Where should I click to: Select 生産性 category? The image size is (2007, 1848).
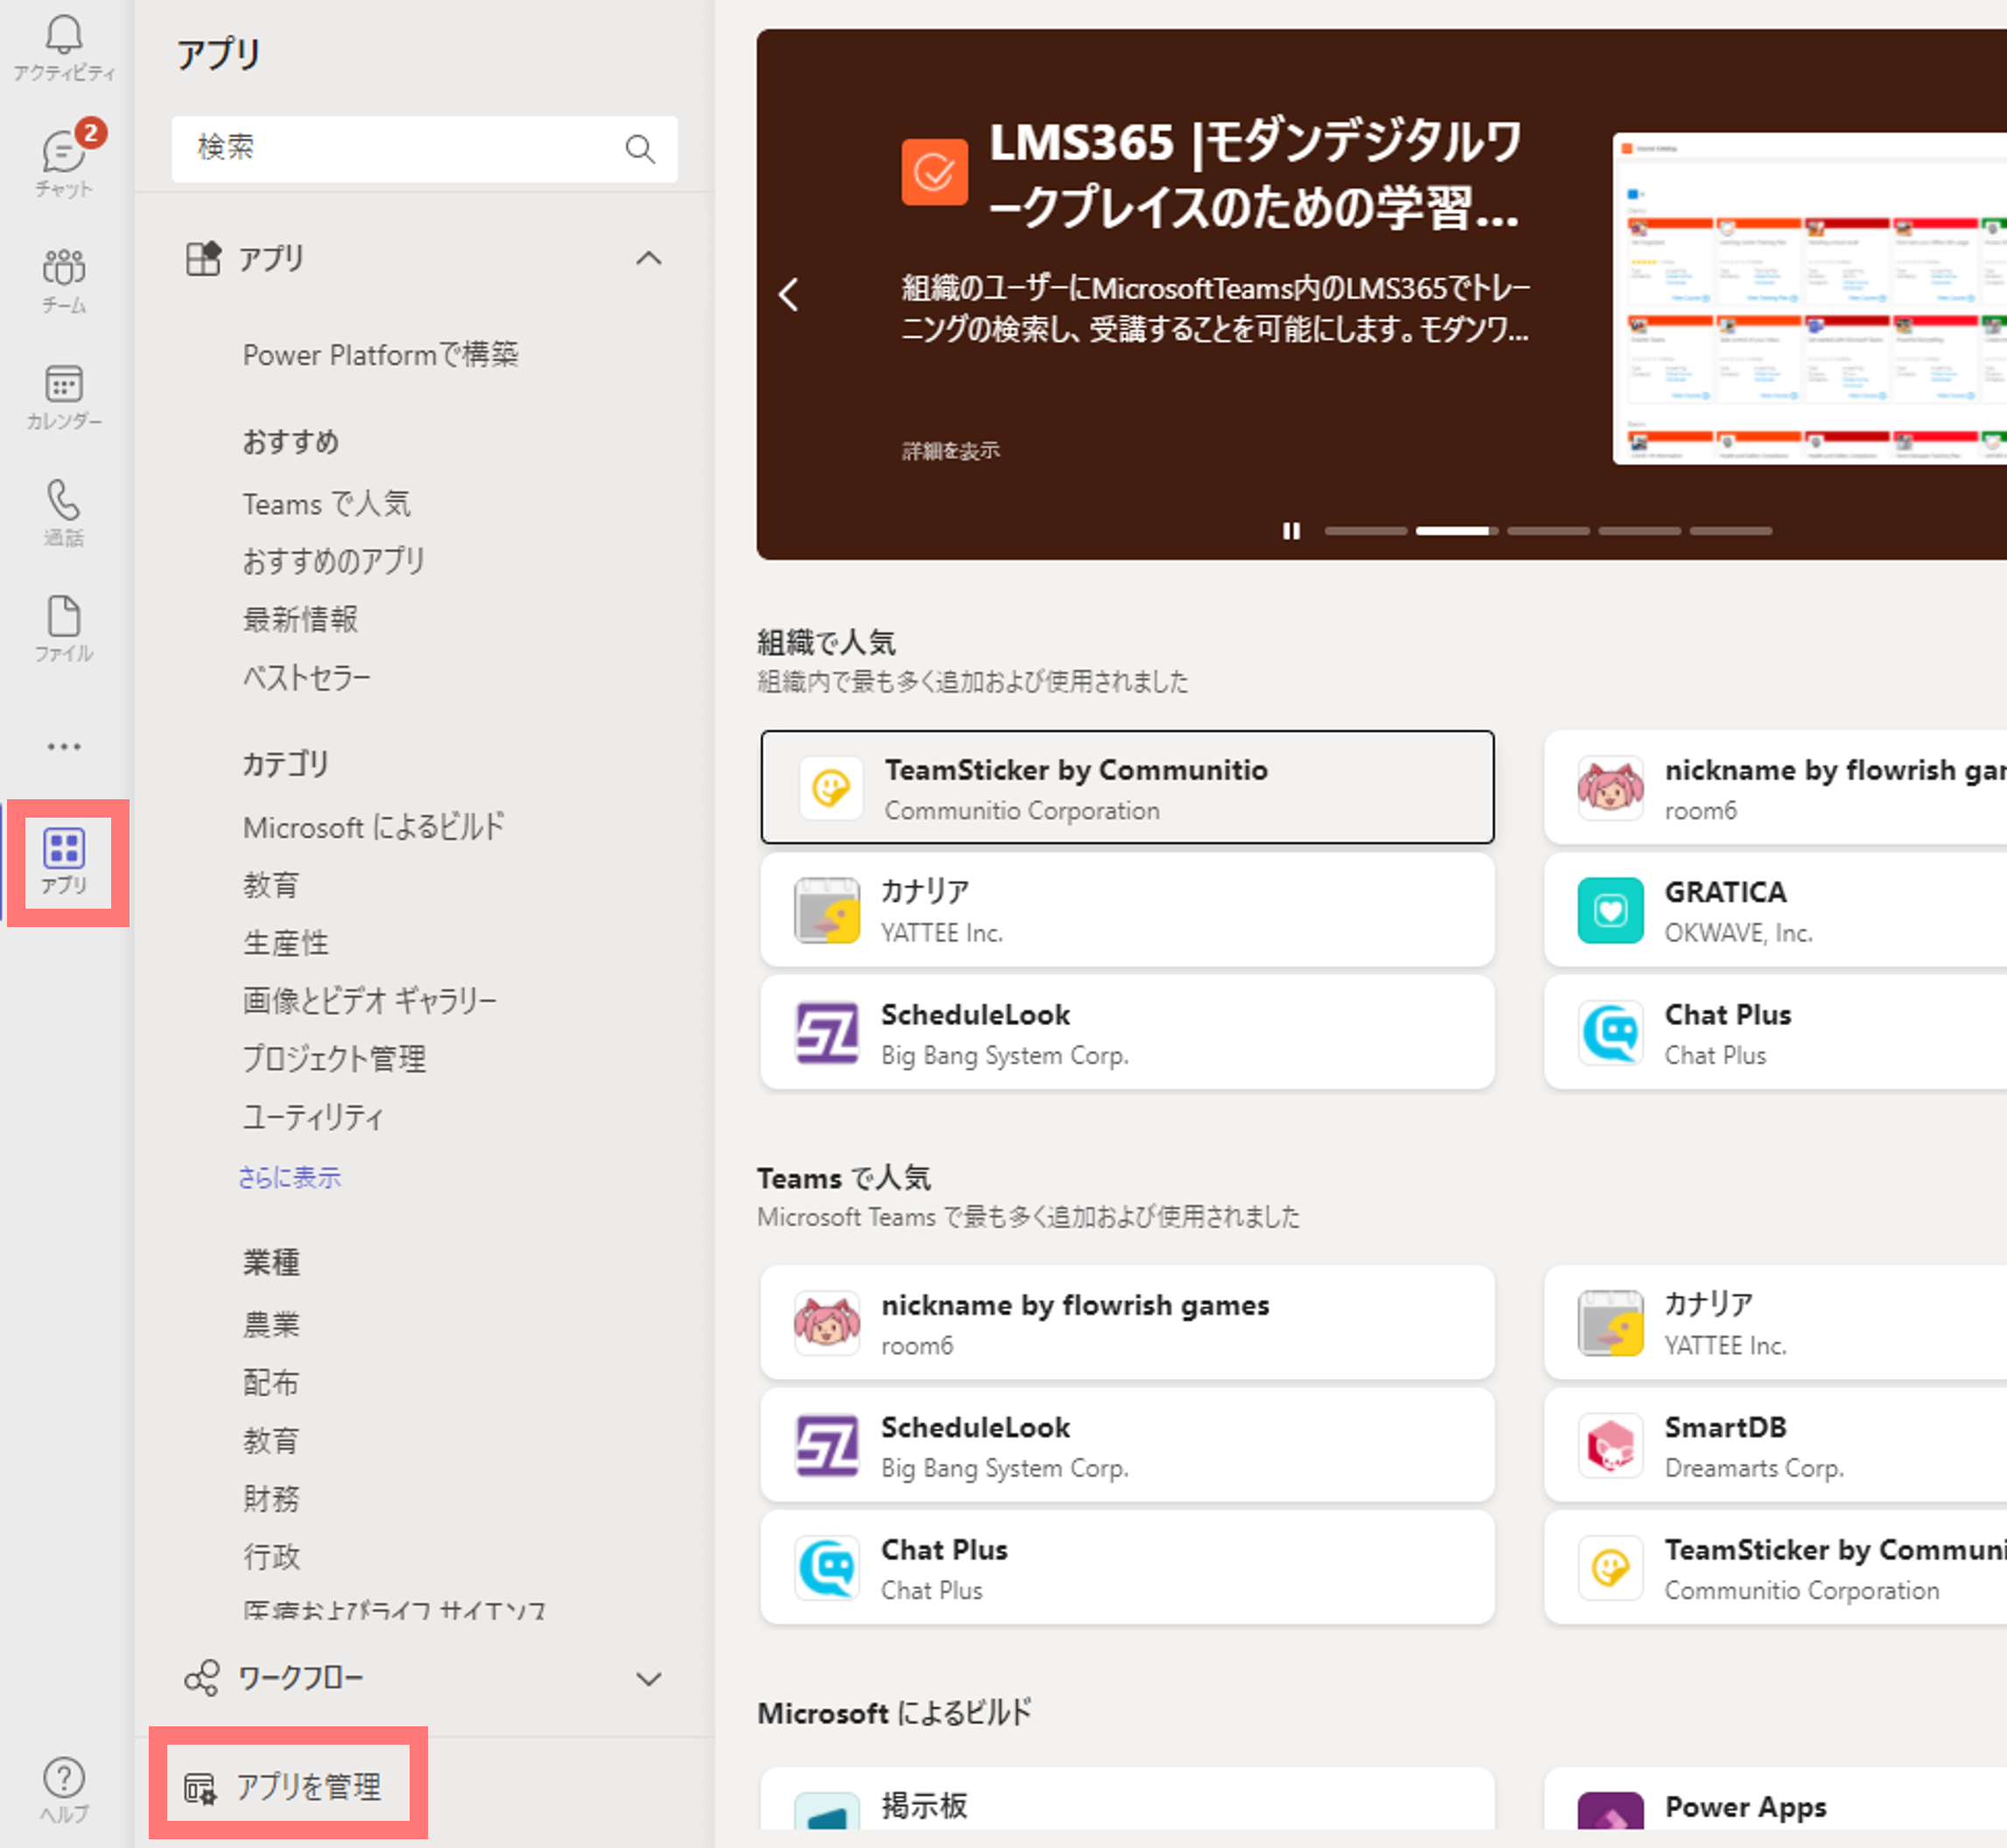285,942
